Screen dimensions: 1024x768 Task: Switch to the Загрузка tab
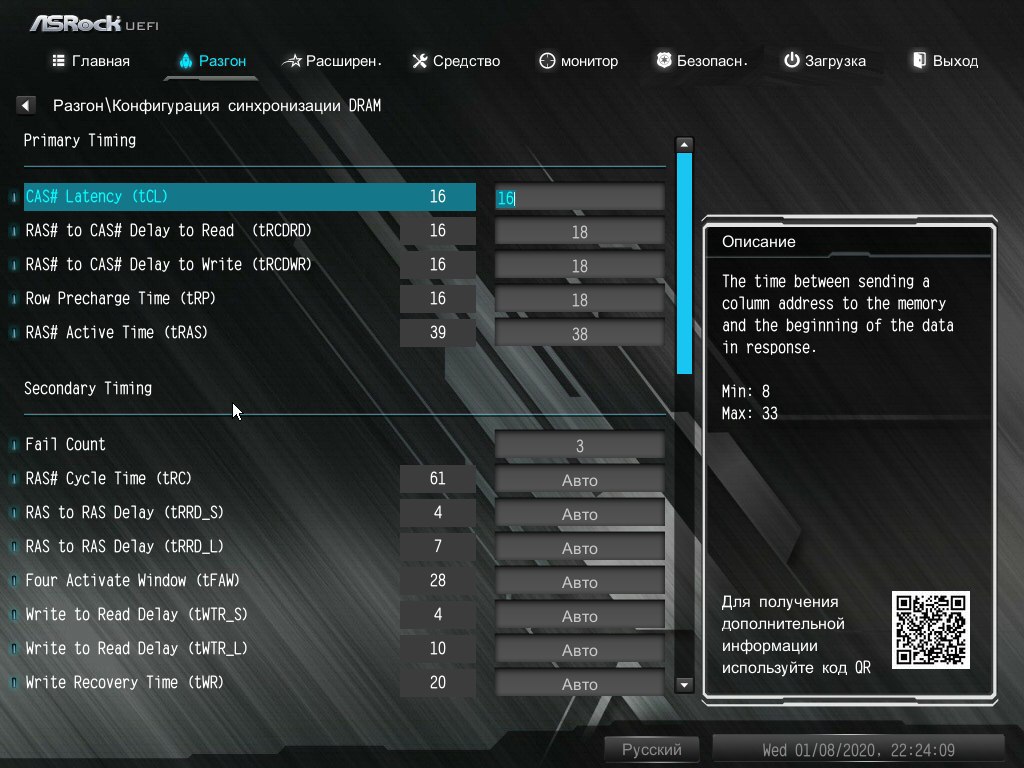coord(824,61)
